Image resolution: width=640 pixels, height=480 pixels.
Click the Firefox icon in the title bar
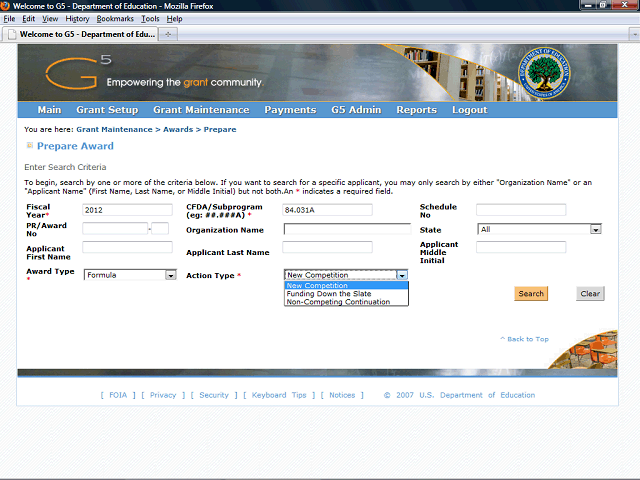click(5, 6)
